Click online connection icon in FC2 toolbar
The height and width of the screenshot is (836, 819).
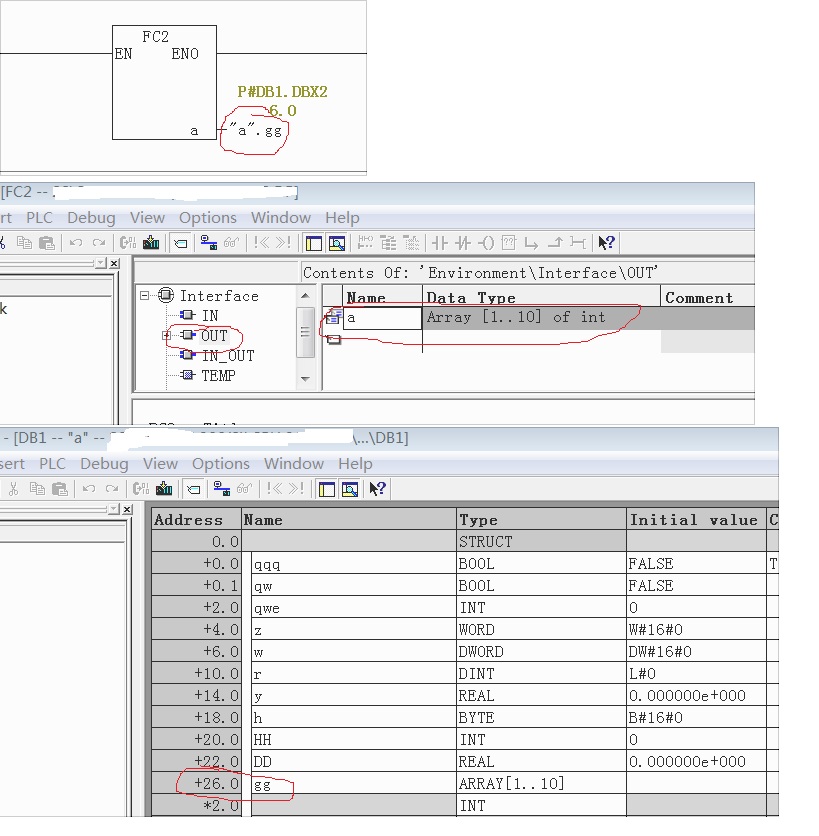coord(208,243)
